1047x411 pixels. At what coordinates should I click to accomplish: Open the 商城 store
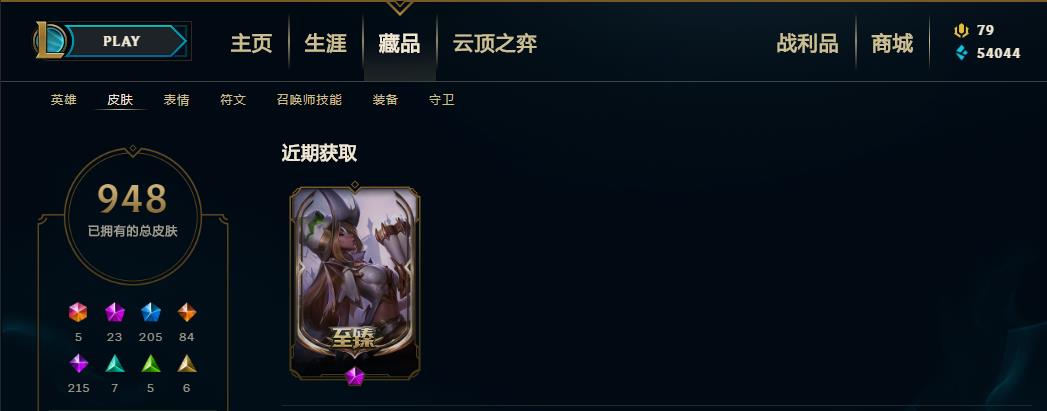coord(892,44)
